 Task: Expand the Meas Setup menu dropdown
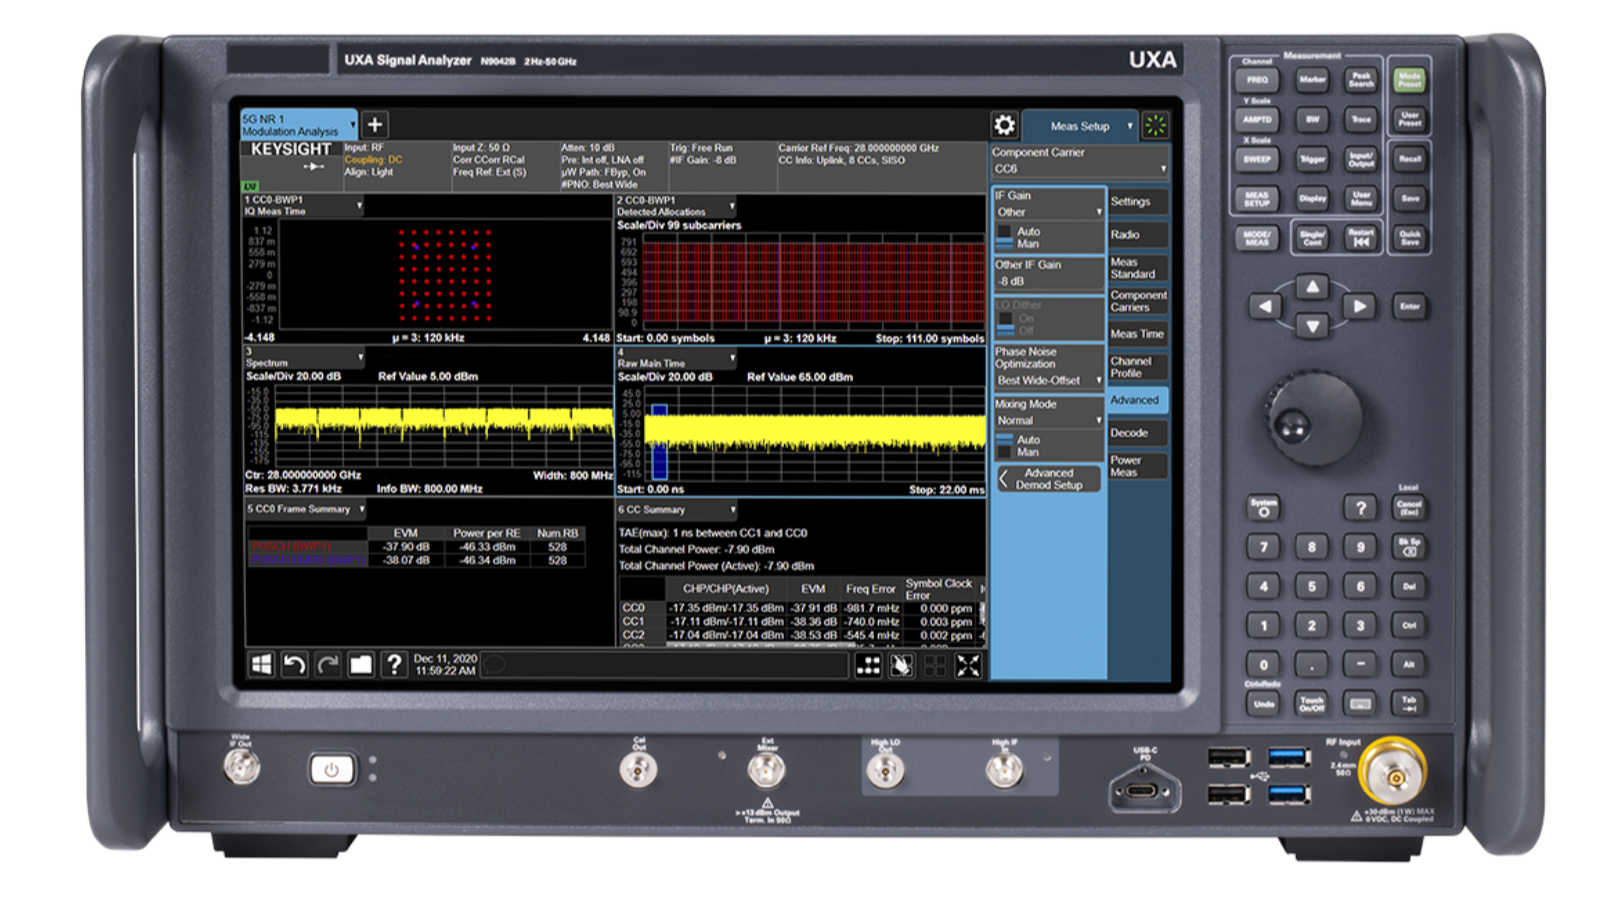[x=1080, y=126]
